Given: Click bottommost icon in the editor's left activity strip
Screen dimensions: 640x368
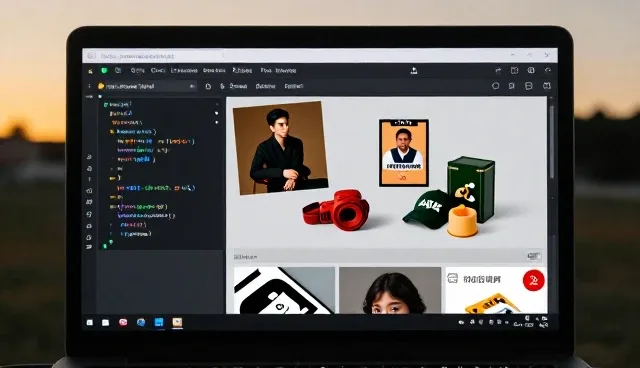Looking at the screenshot, I should click(x=89, y=247).
